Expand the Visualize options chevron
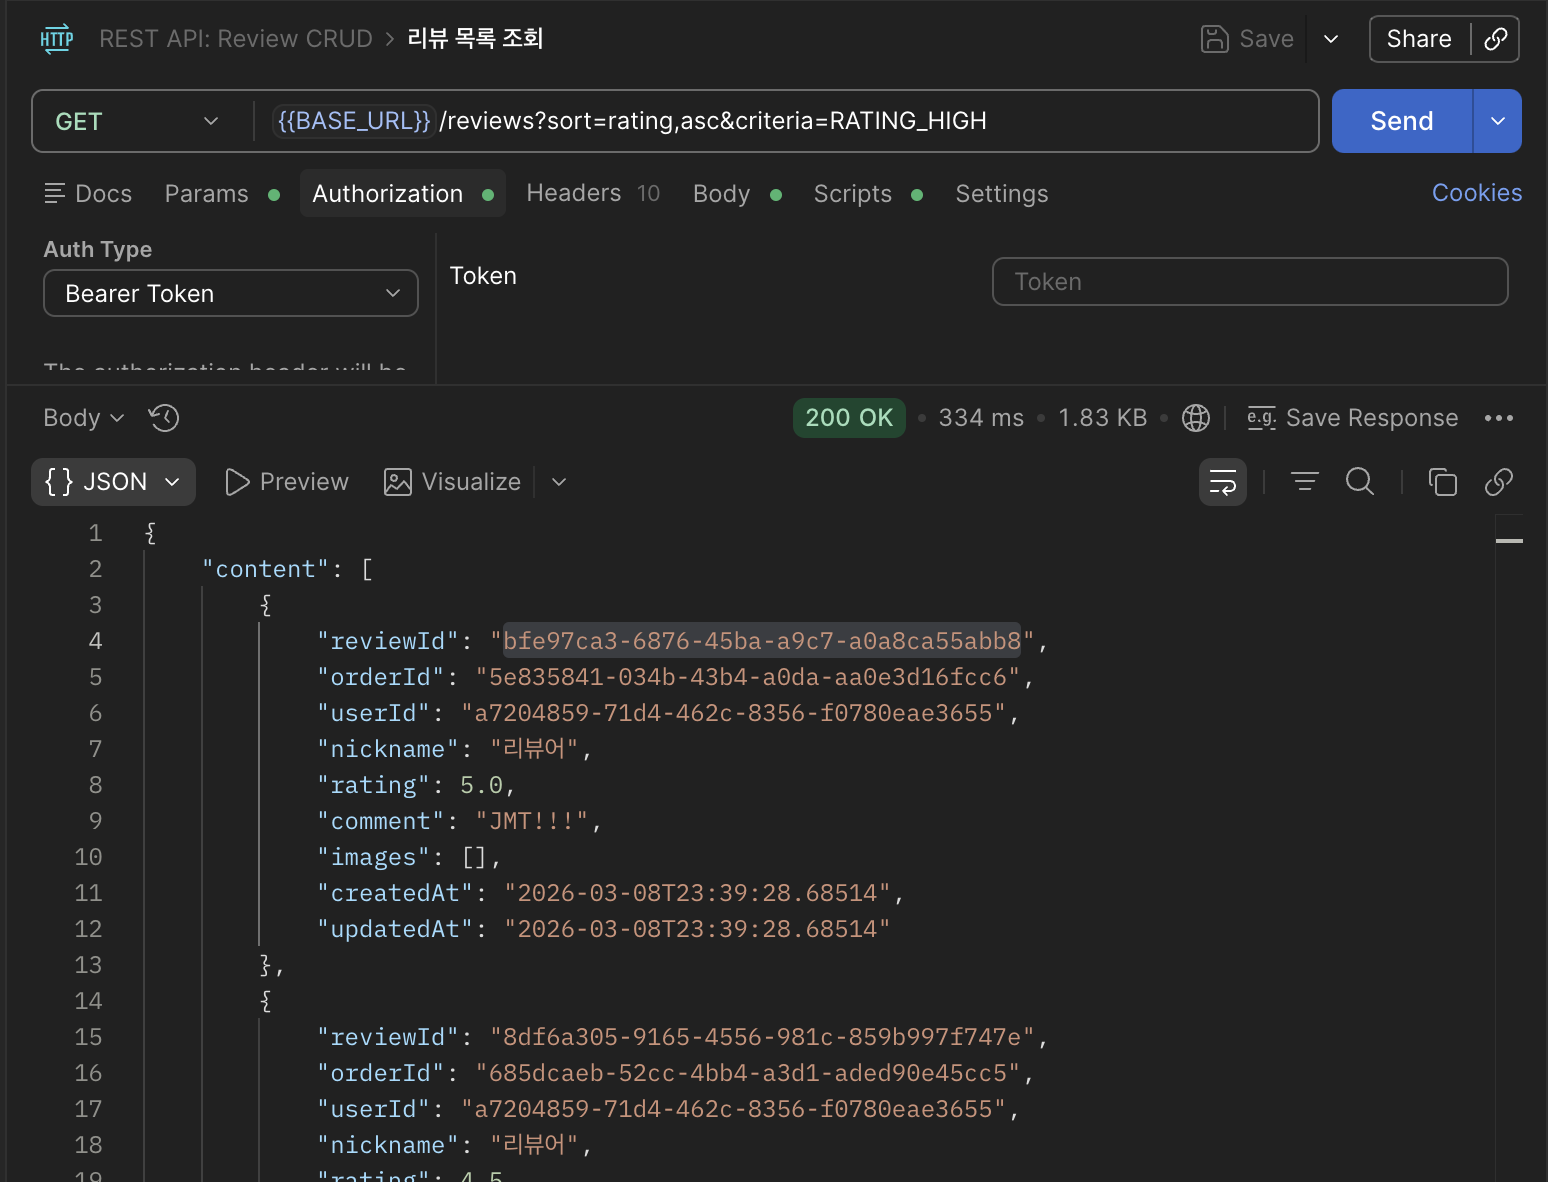The height and width of the screenshot is (1182, 1548). click(x=559, y=482)
